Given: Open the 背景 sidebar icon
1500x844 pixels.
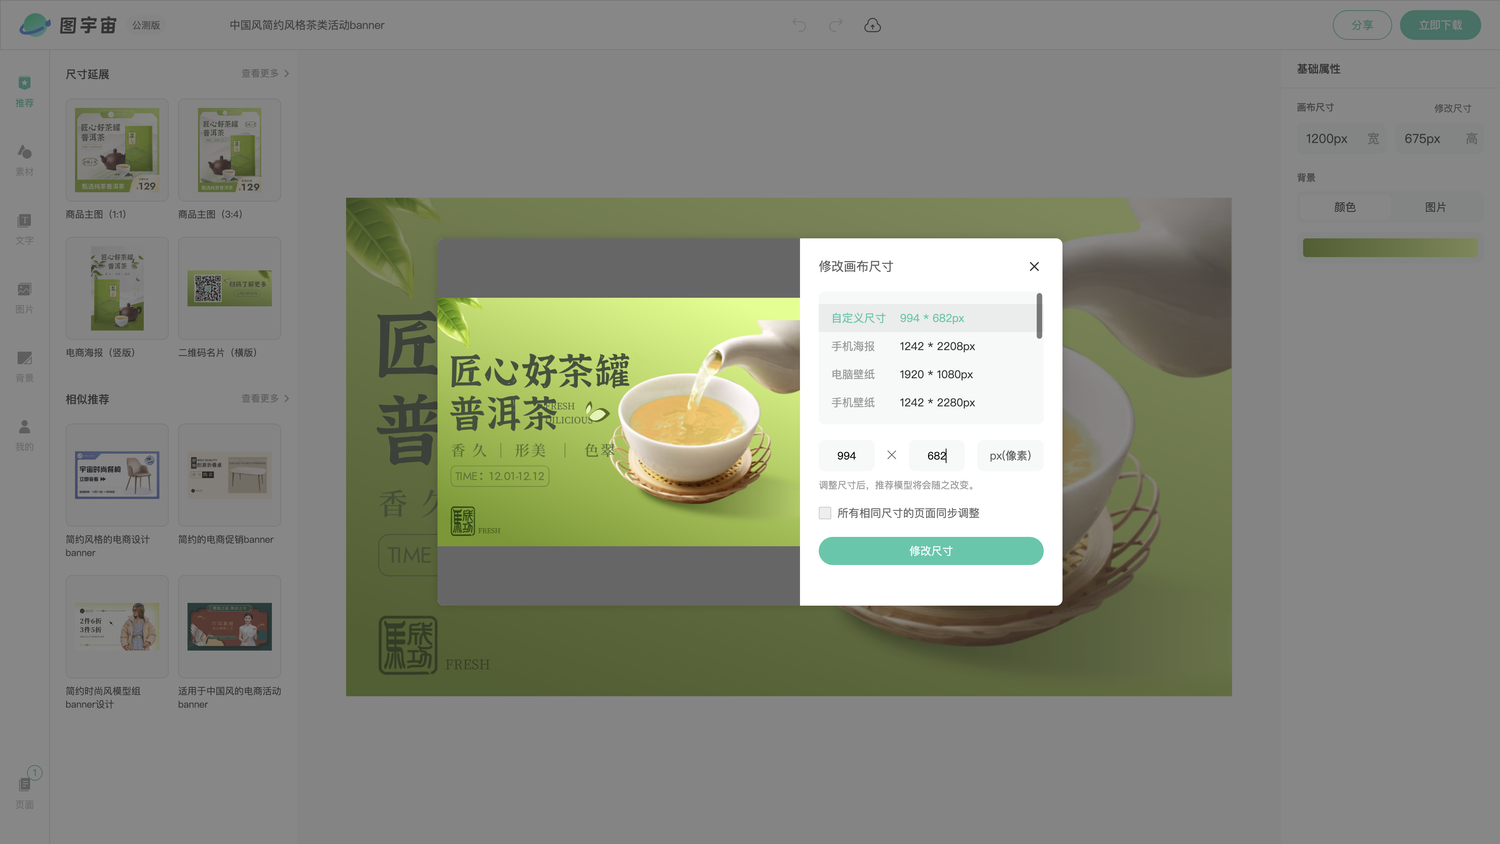Looking at the screenshot, I should point(24,366).
